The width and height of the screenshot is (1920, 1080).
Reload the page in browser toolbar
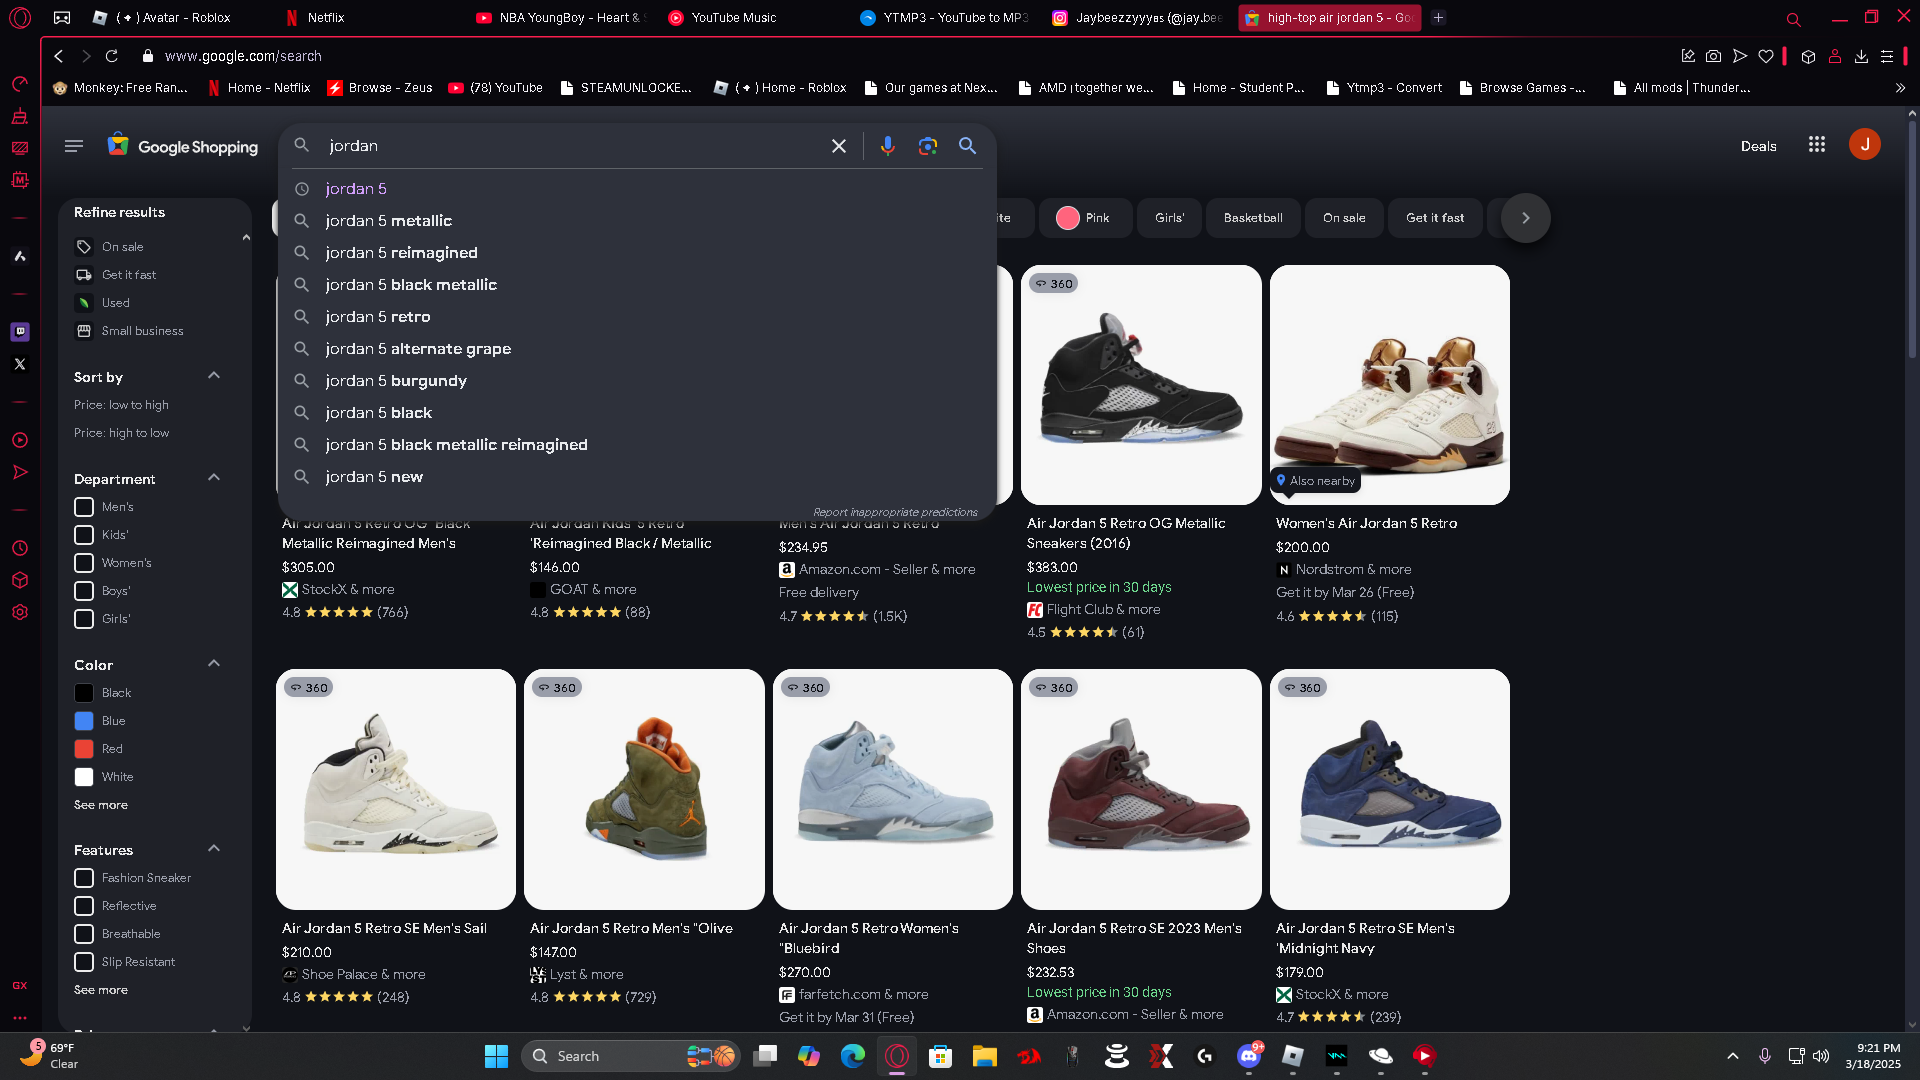pos(112,56)
